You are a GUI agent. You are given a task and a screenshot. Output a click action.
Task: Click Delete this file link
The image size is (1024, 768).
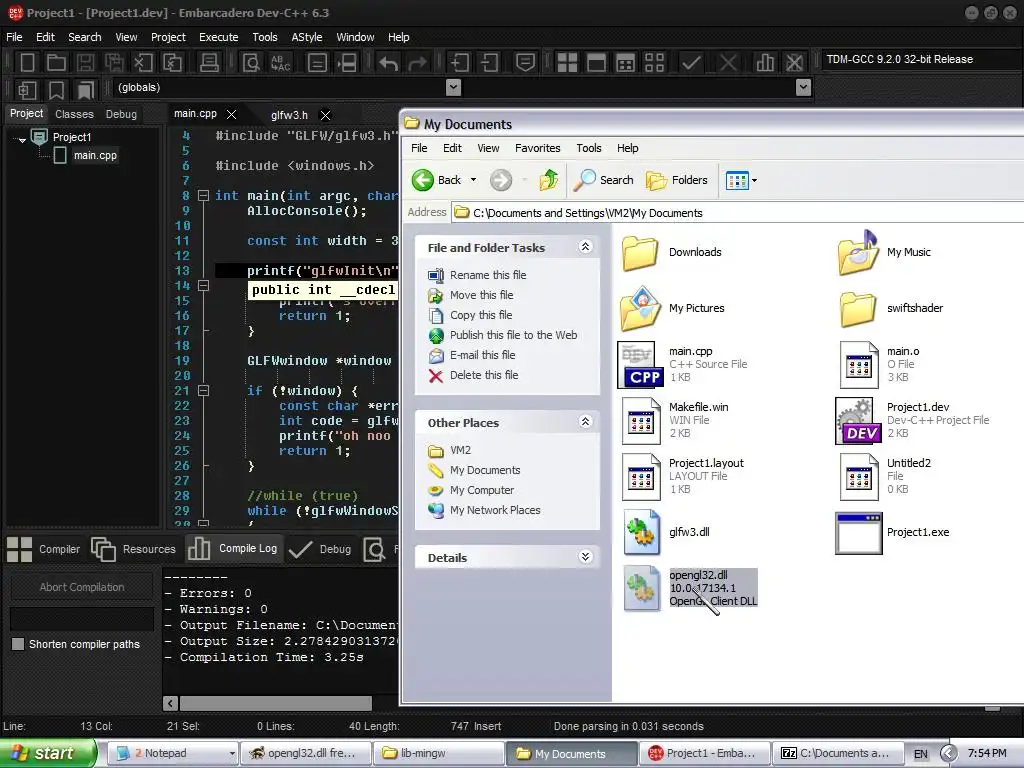coord(484,375)
